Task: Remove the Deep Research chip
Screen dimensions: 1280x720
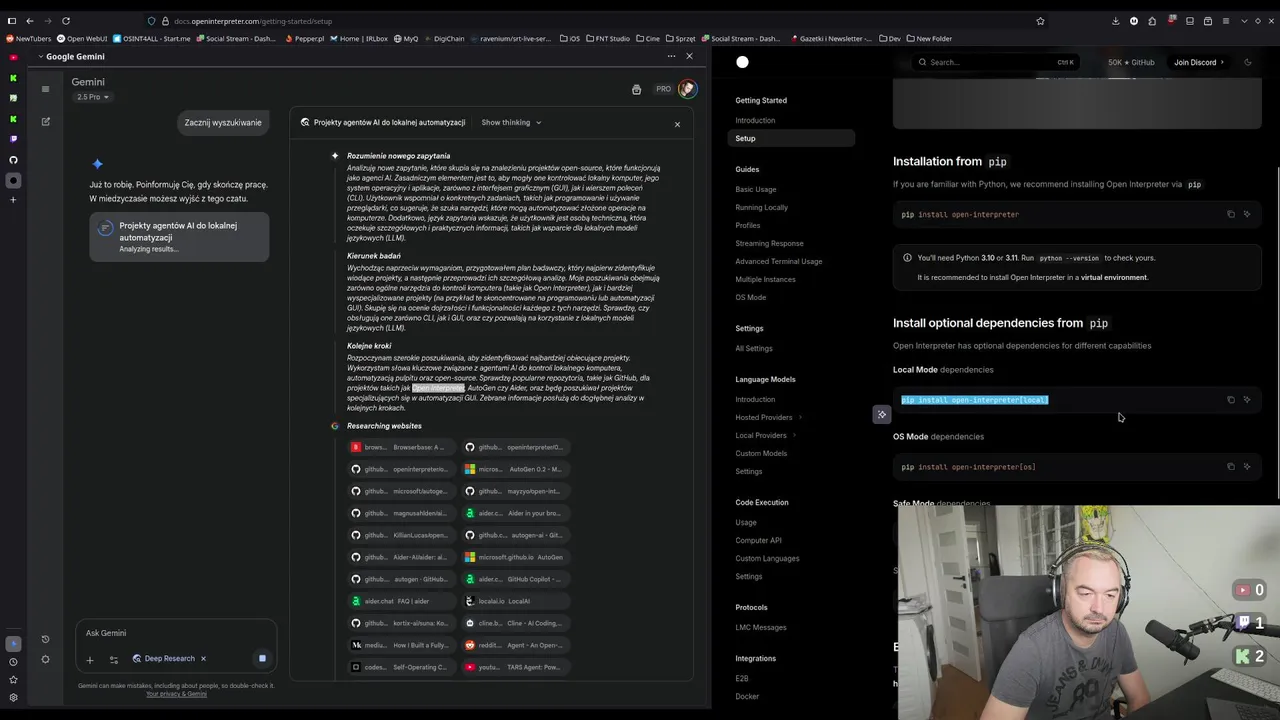Action: click(x=203, y=658)
